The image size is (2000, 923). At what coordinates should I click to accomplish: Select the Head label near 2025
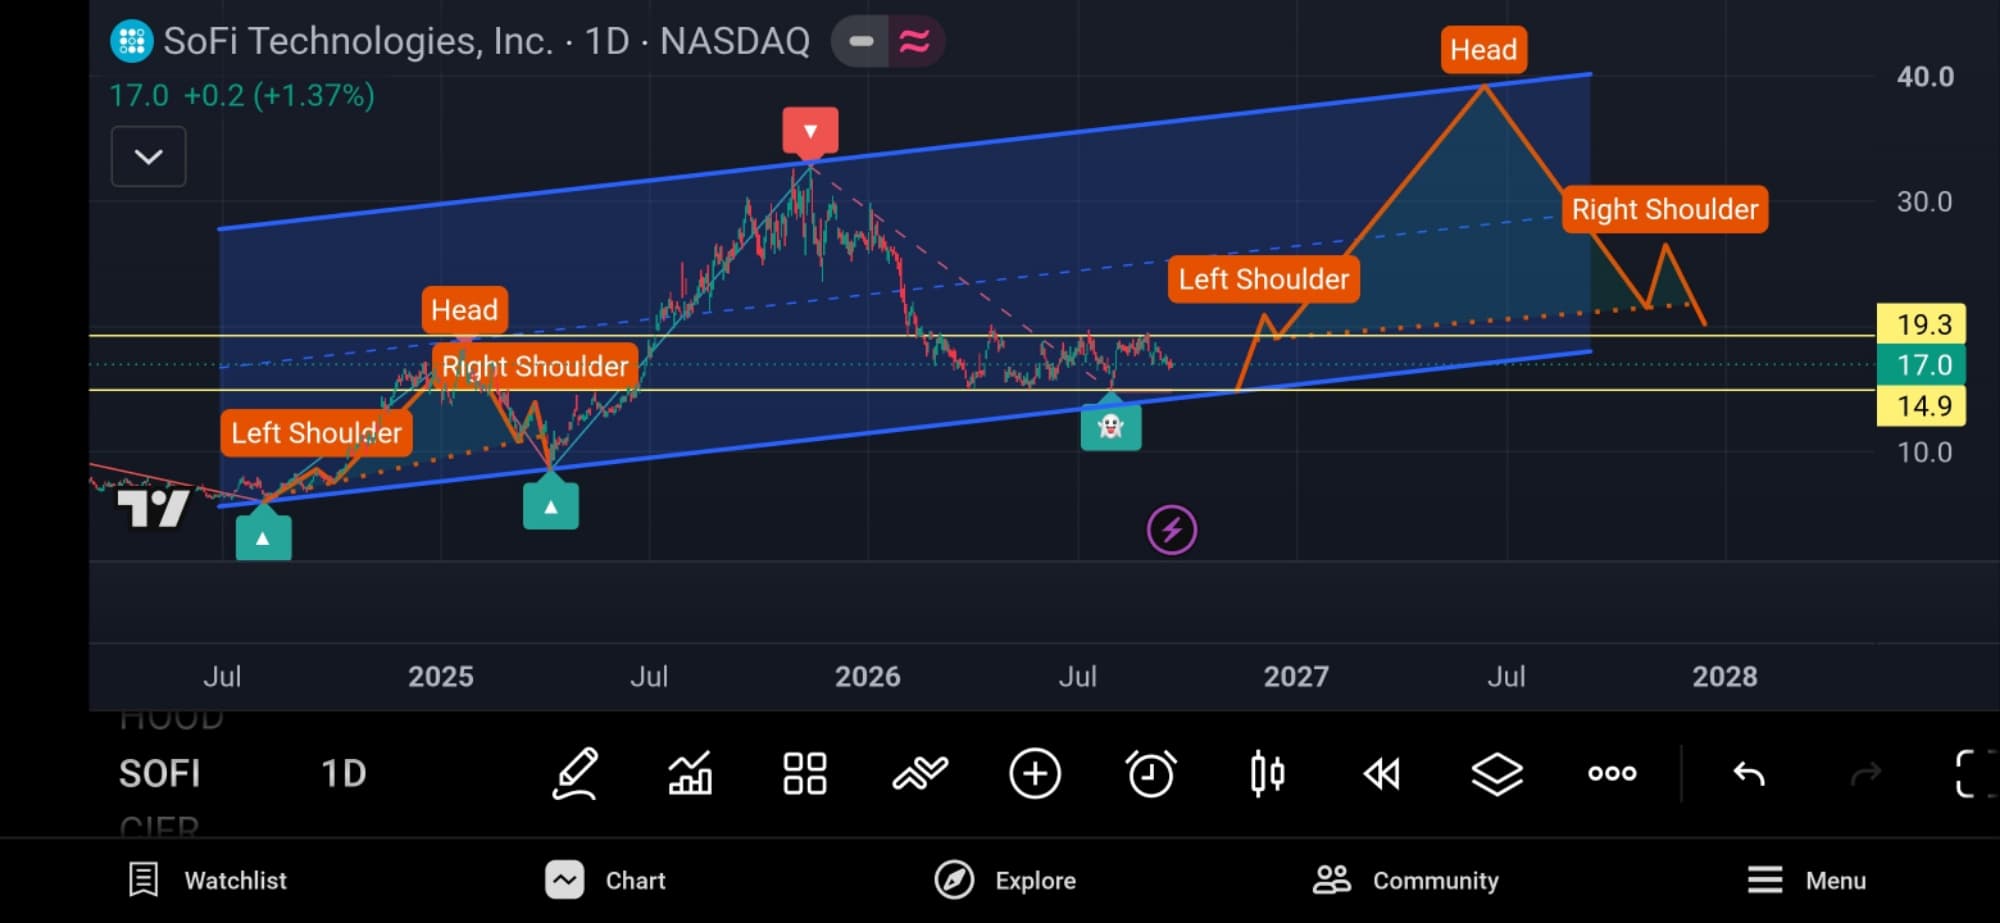[465, 310]
